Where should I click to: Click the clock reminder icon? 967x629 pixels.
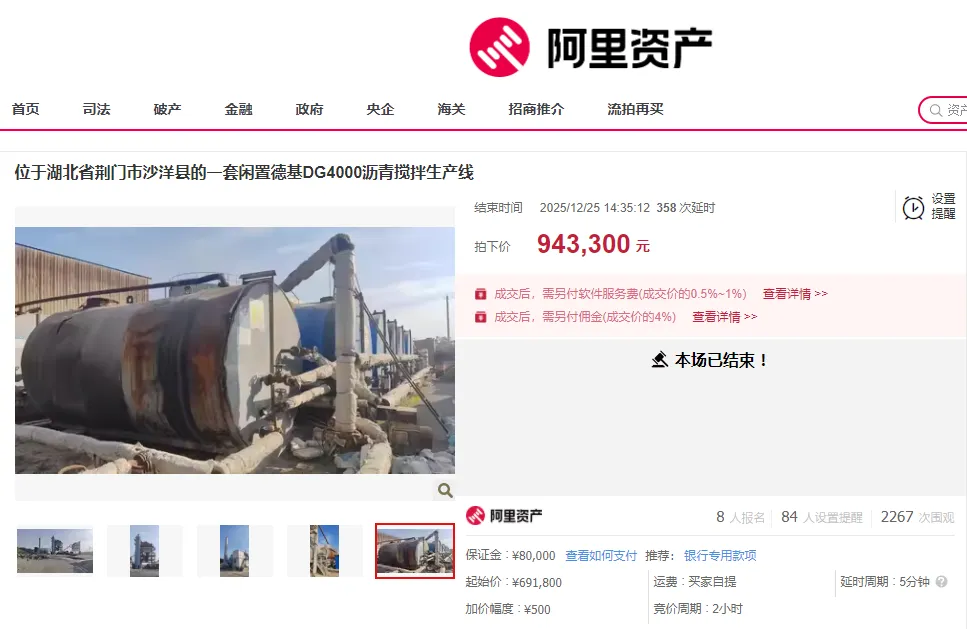tap(913, 208)
